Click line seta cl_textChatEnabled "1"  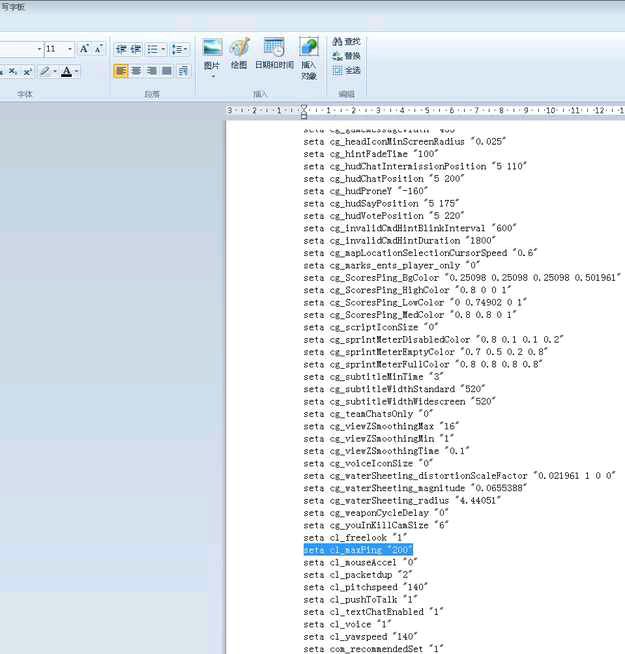tap(373, 612)
